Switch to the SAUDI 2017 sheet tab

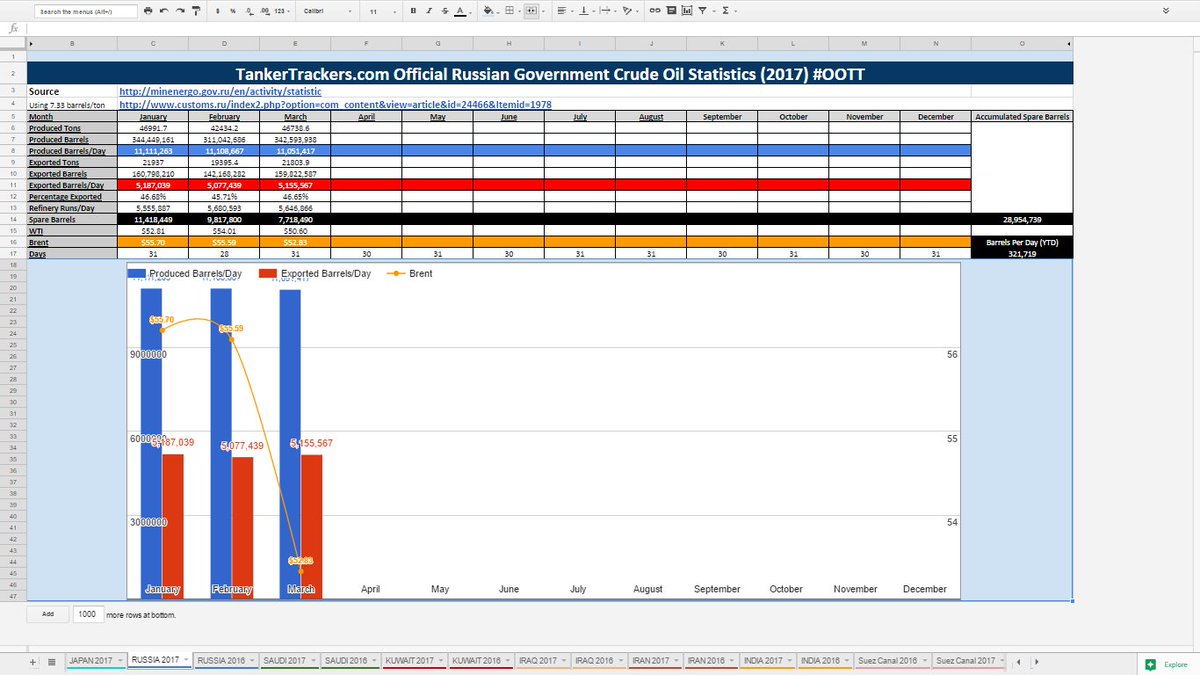(286, 662)
